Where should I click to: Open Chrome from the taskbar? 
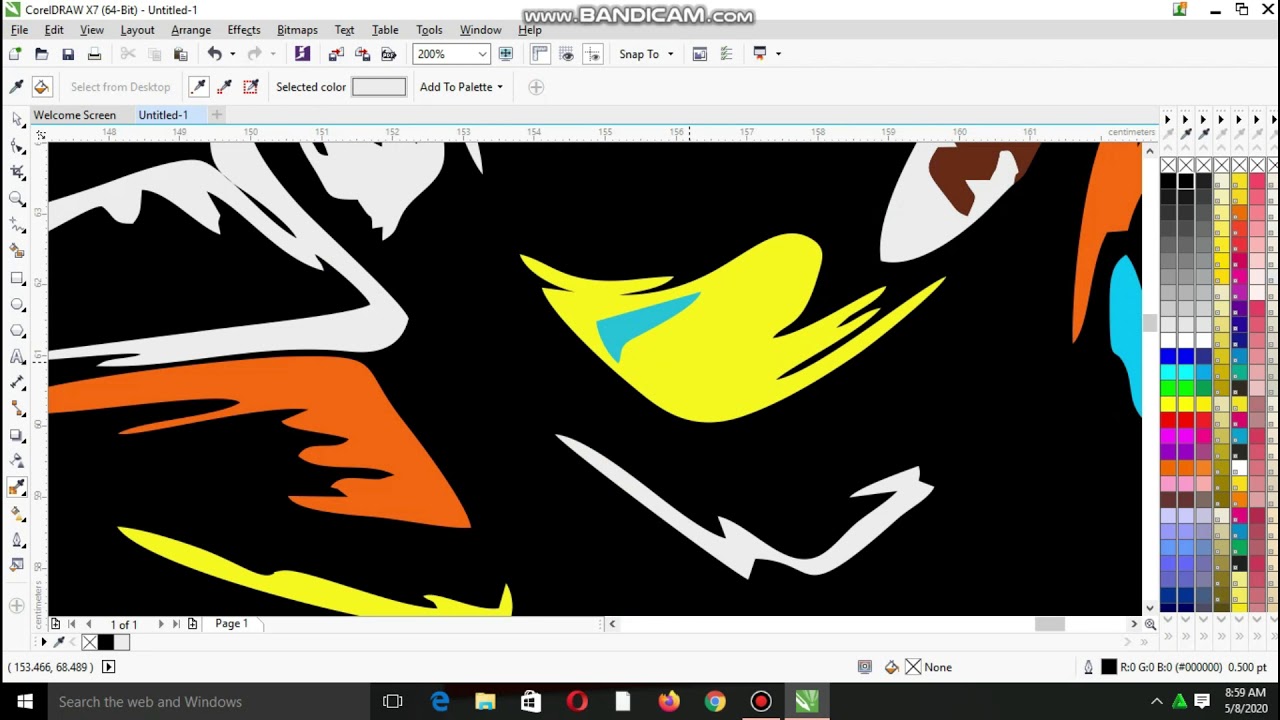click(714, 702)
